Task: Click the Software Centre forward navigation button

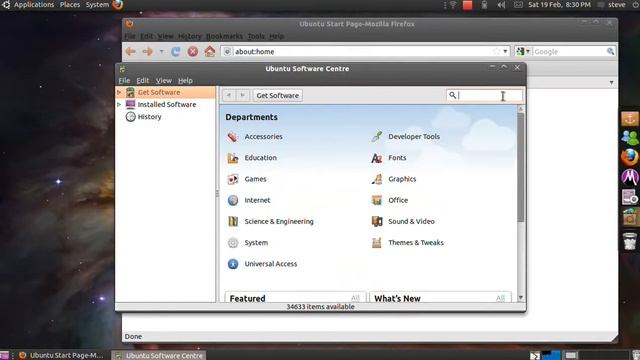Action: [242, 96]
